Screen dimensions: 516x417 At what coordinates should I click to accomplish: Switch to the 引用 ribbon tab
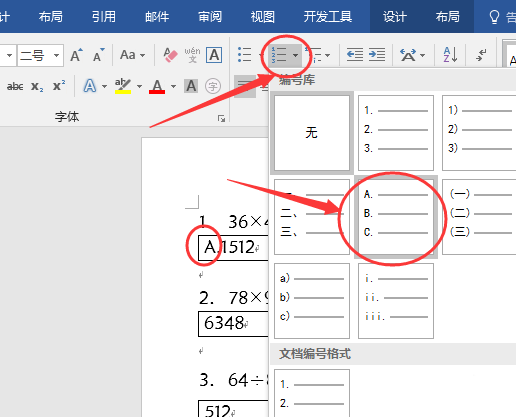coord(104,16)
